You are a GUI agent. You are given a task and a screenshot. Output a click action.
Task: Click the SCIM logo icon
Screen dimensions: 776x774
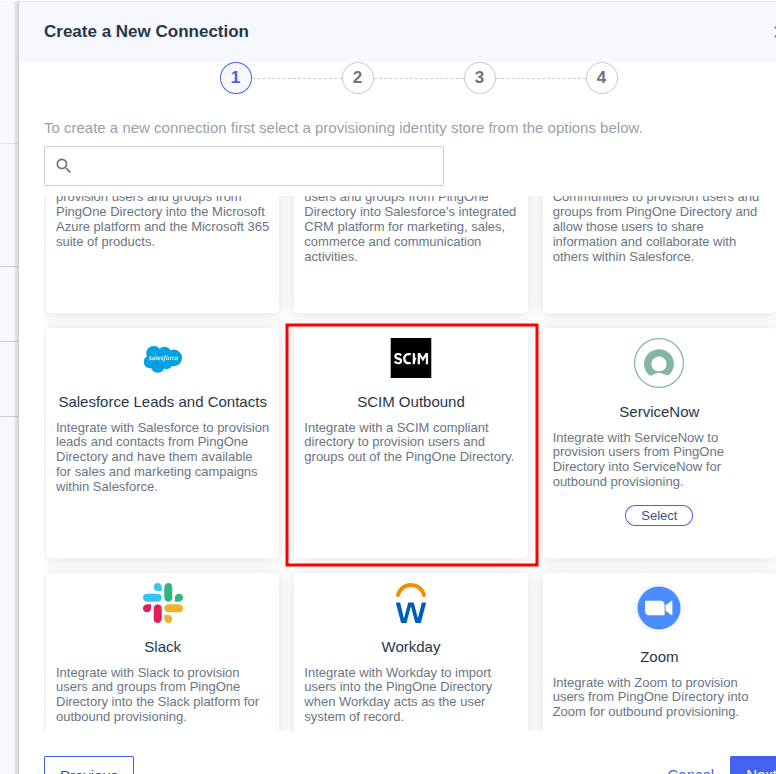[411, 358]
